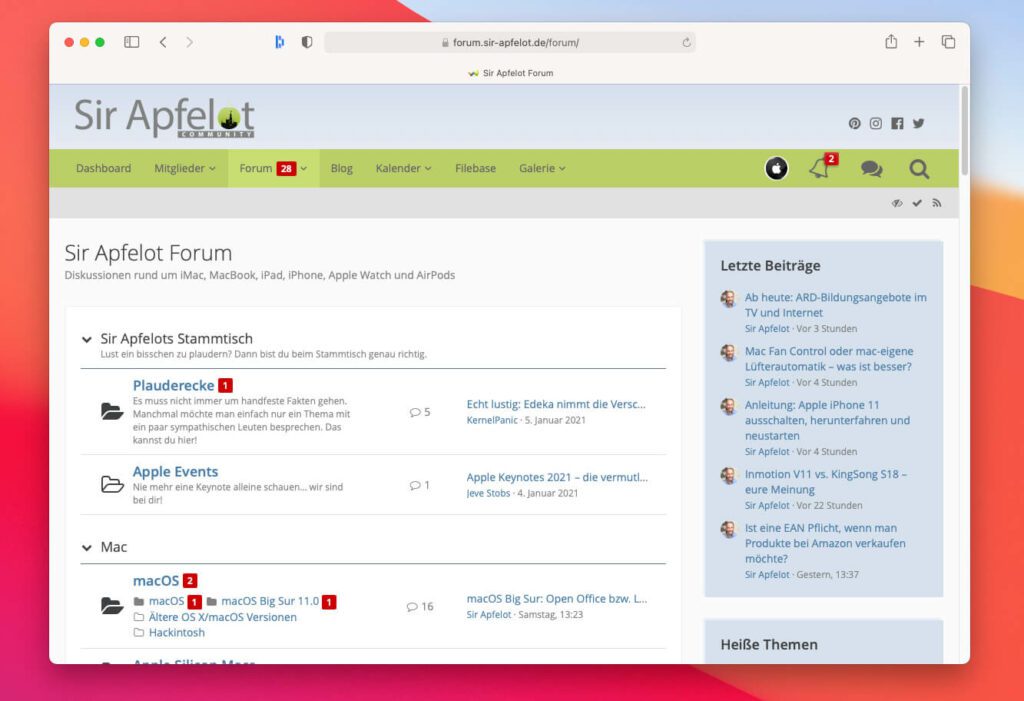Image resolution: width=1024 pixels, height=701 pixels.
Task: Visit the Twitter social icon
Action: tap(918, 123)
